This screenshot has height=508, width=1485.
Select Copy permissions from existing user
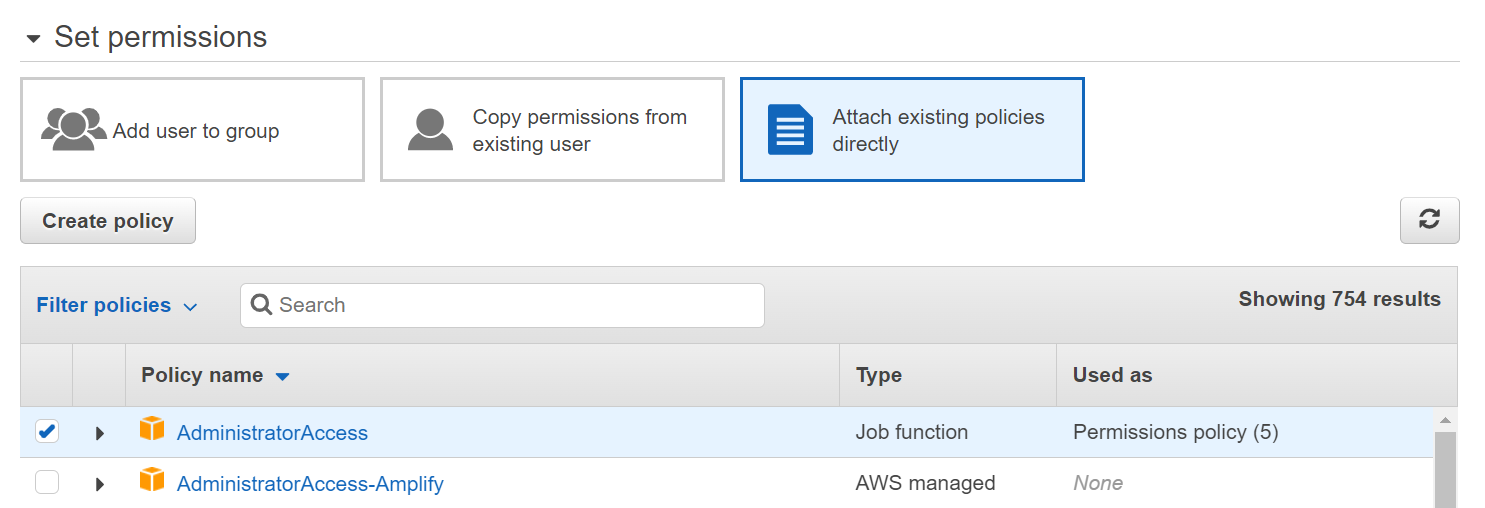[x=552, y=130]
